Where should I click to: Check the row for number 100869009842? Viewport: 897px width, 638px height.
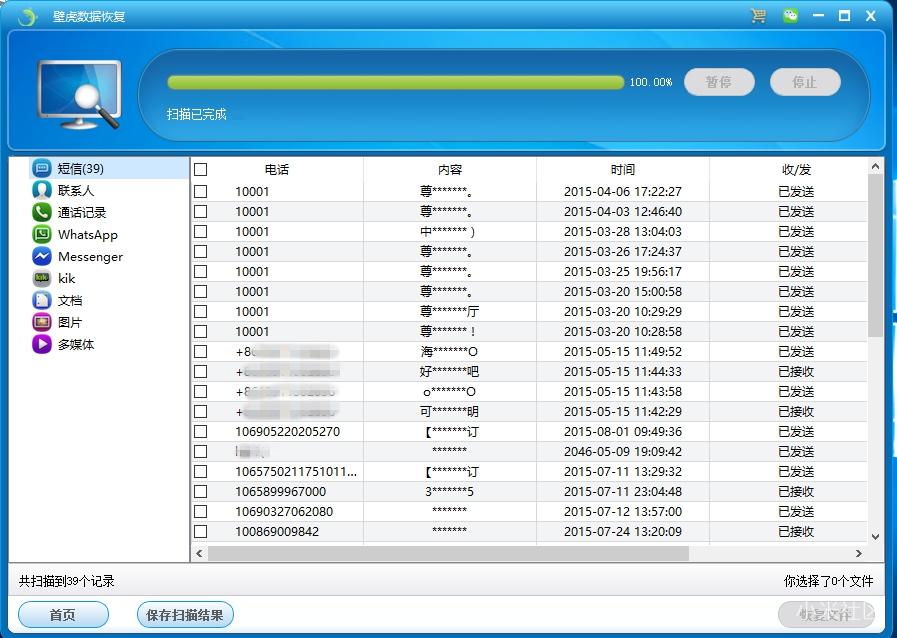point(200,532)
